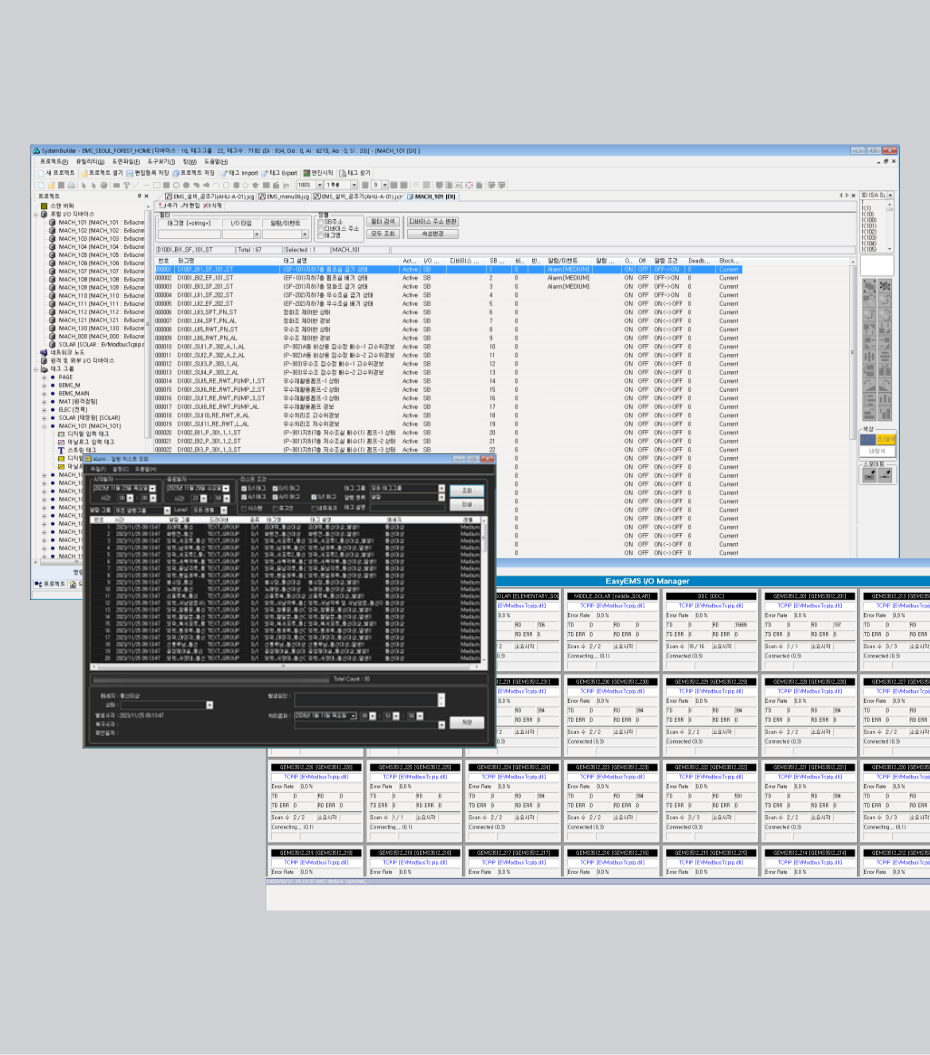Open the I/O 타입 filter dropdown
This screenshot has height=1055, width=930.
point(256,235)
